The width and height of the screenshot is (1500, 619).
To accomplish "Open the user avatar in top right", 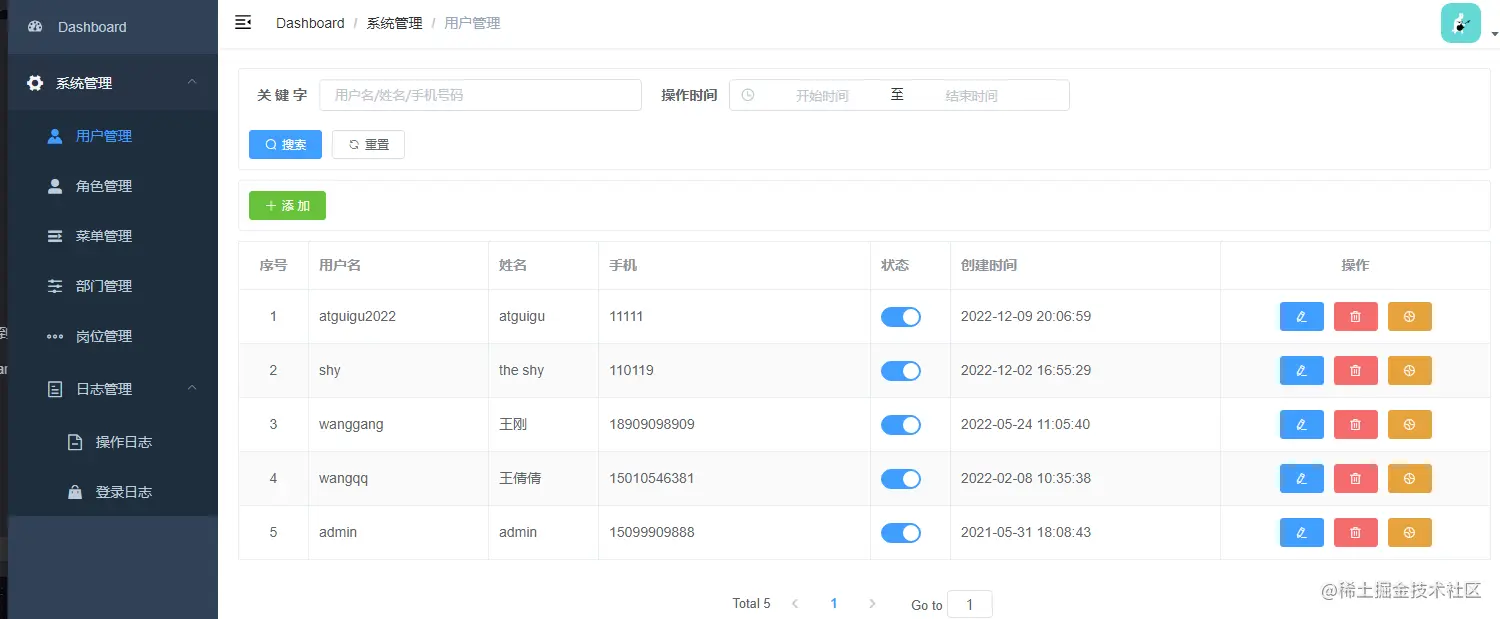I will click(x=1460, y=23).
